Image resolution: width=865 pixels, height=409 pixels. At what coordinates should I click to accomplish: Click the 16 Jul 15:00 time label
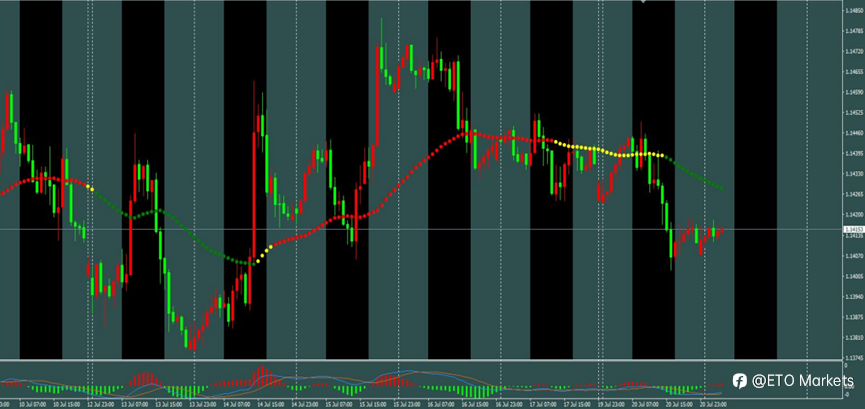click(x=476, y=405)
